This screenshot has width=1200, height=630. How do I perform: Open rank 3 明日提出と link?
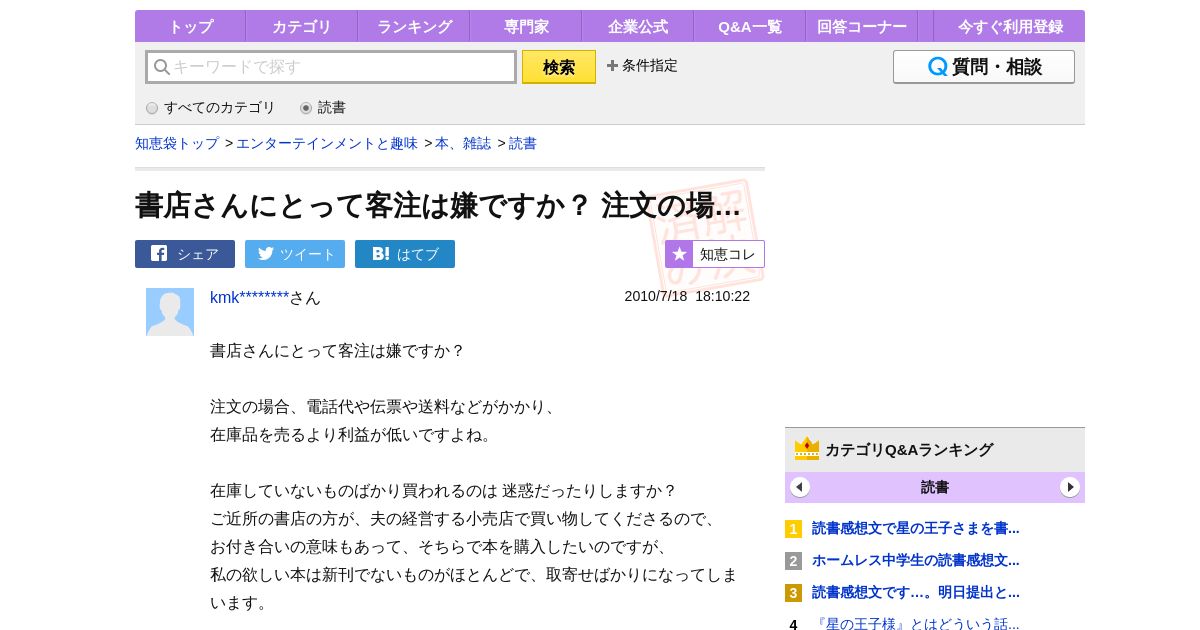[916, 592]
